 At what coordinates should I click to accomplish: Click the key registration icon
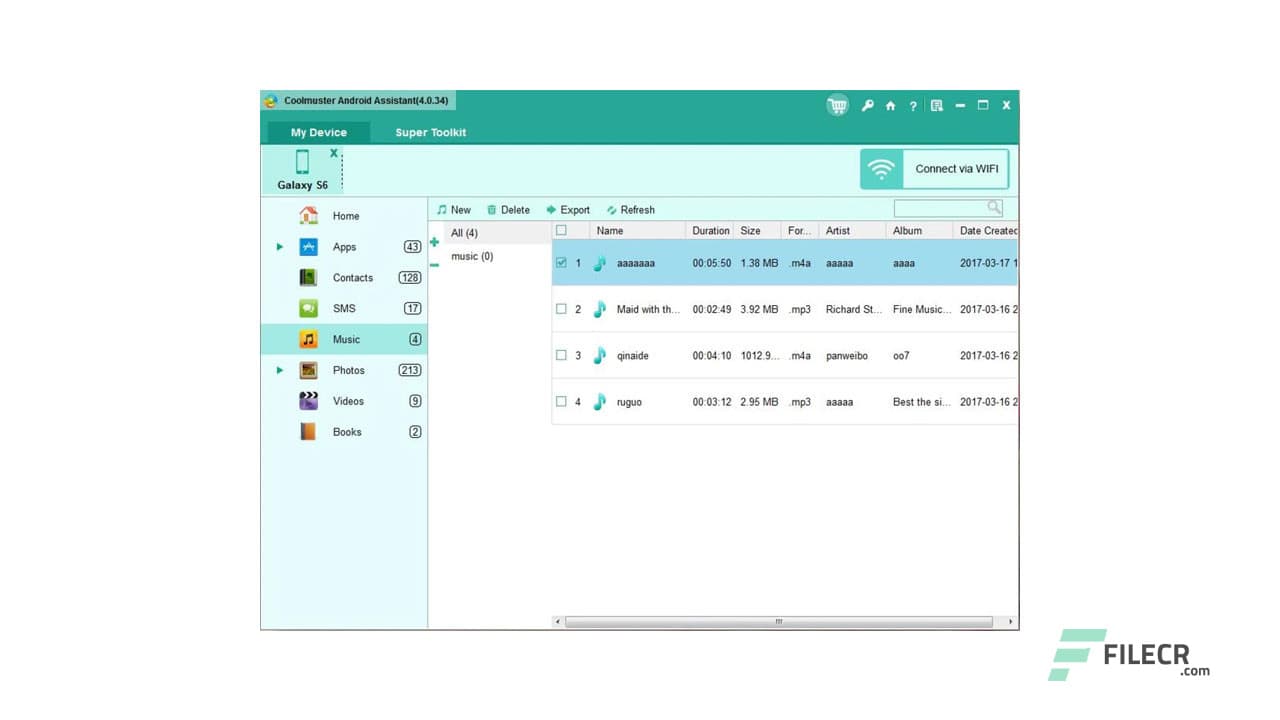pyautogui.click(x=867, y=105)
